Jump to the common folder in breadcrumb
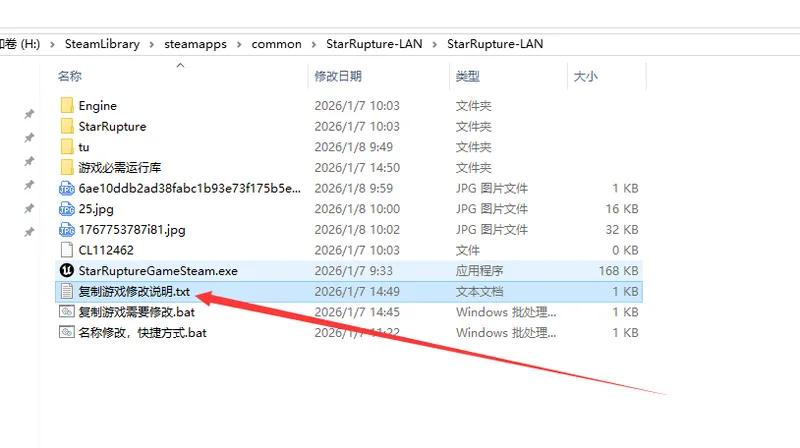This screenshot has height=448, width=800. (276, 44)
